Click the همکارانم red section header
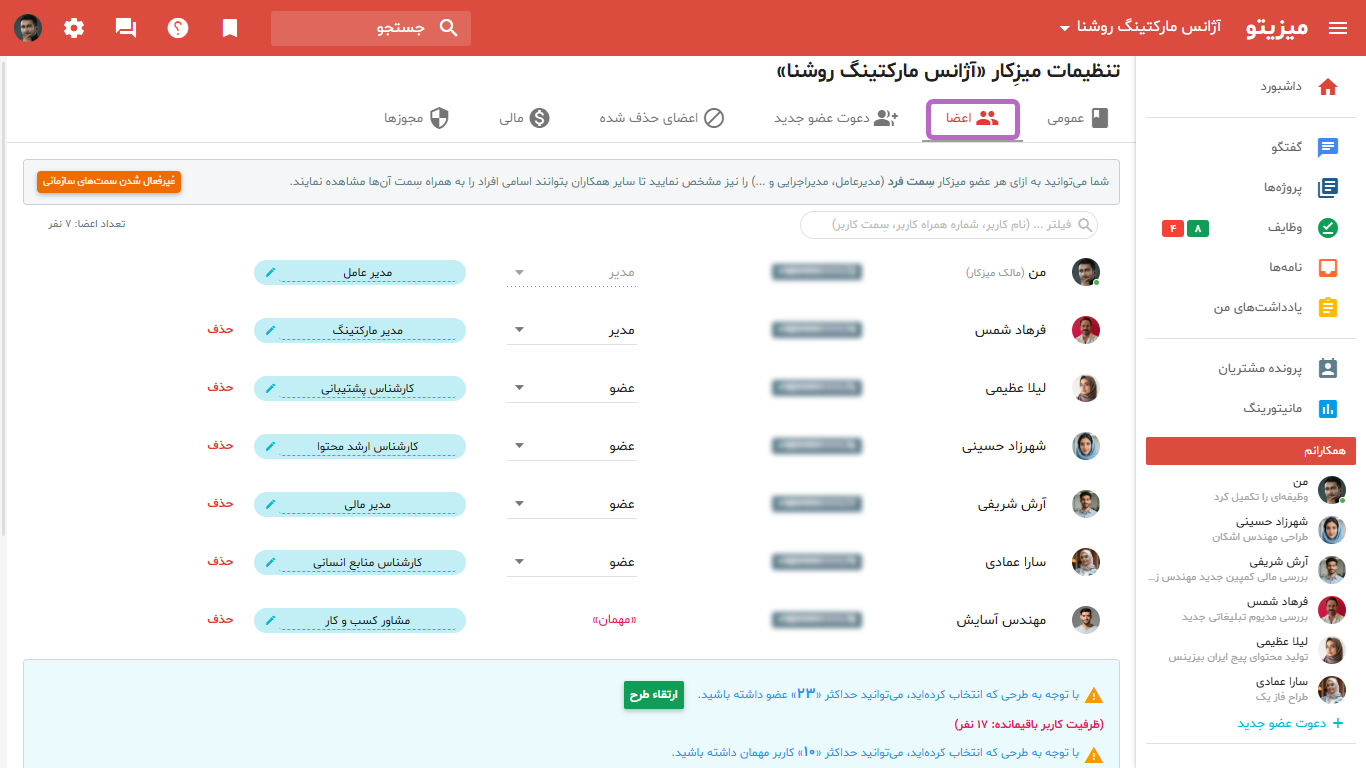This screenshot has height=768, width=1366. (x=1251, y=451)
